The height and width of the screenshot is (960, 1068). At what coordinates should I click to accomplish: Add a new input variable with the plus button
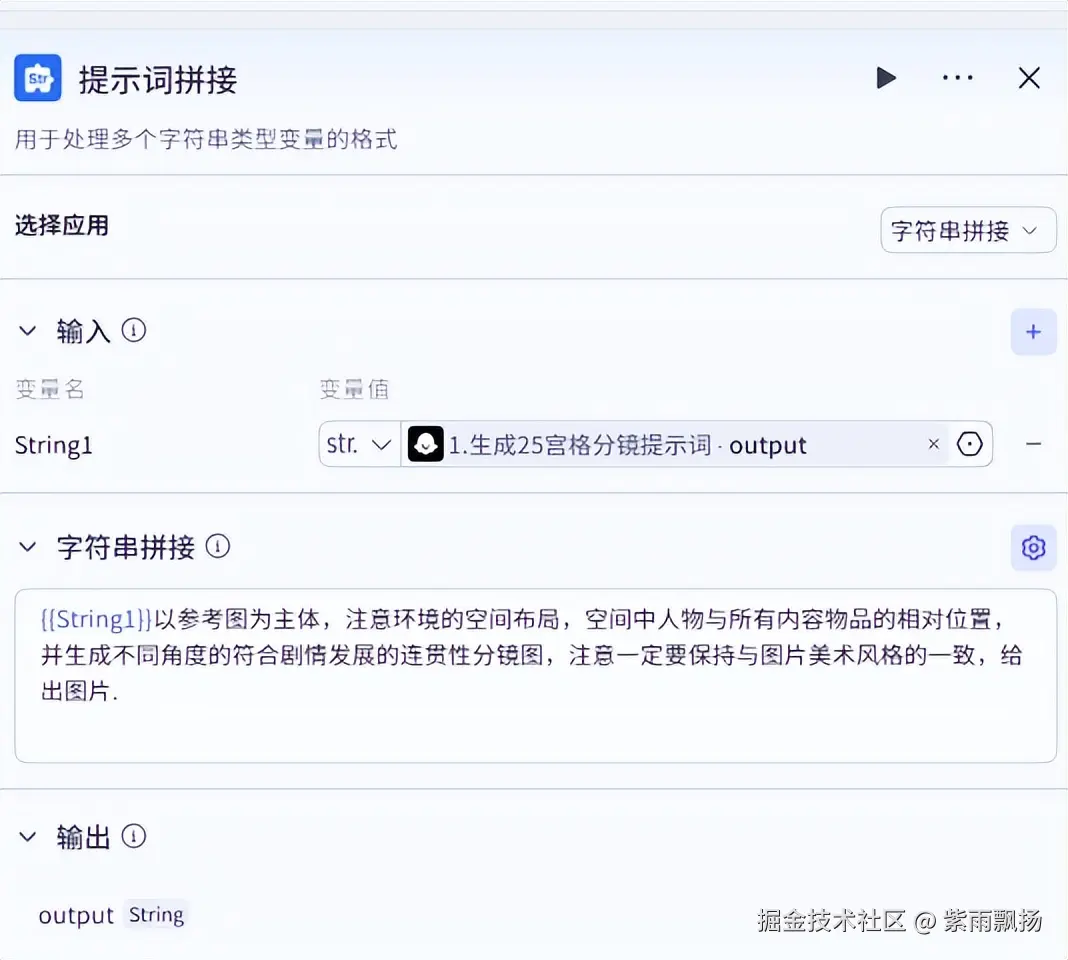pos(1033,331)
